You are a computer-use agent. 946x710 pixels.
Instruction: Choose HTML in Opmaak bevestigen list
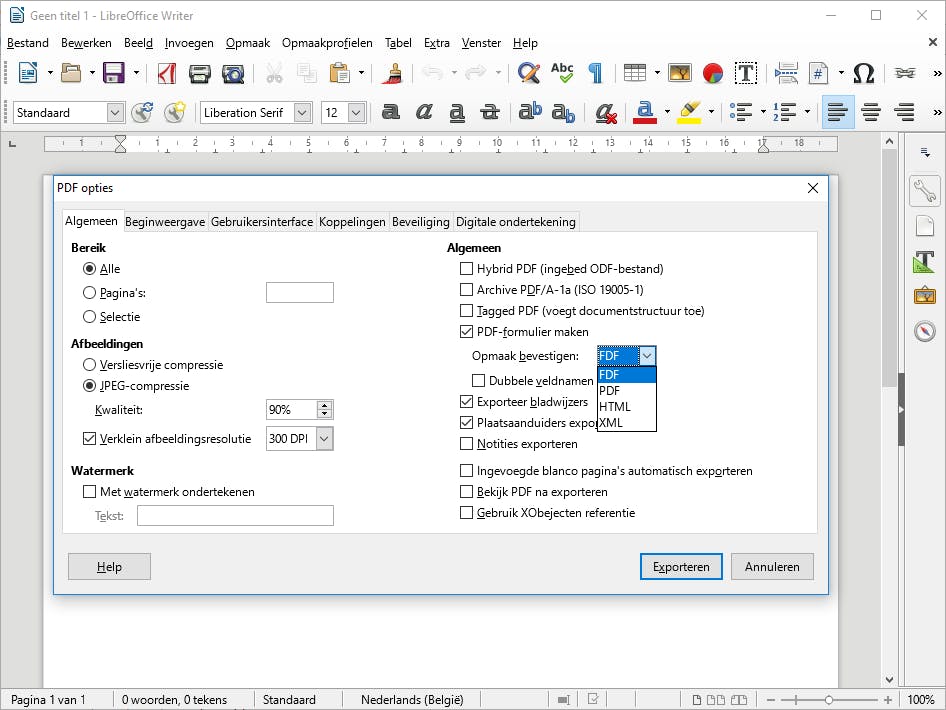626,407
